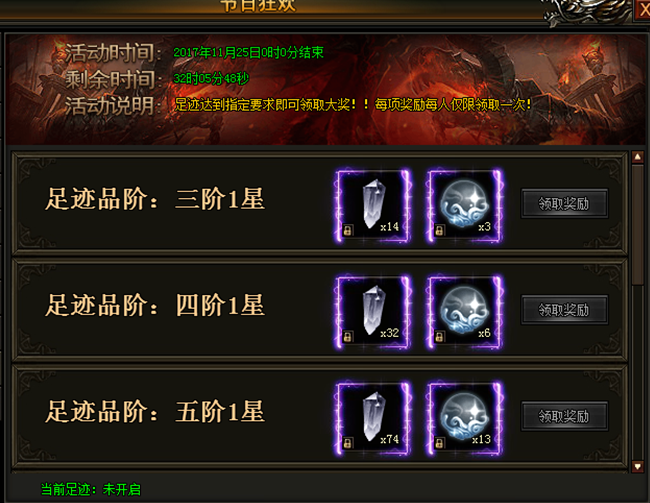Click the 足迹品阶:三阶1星 row label
Screen dimensions: 650x503
pos(155,199)
